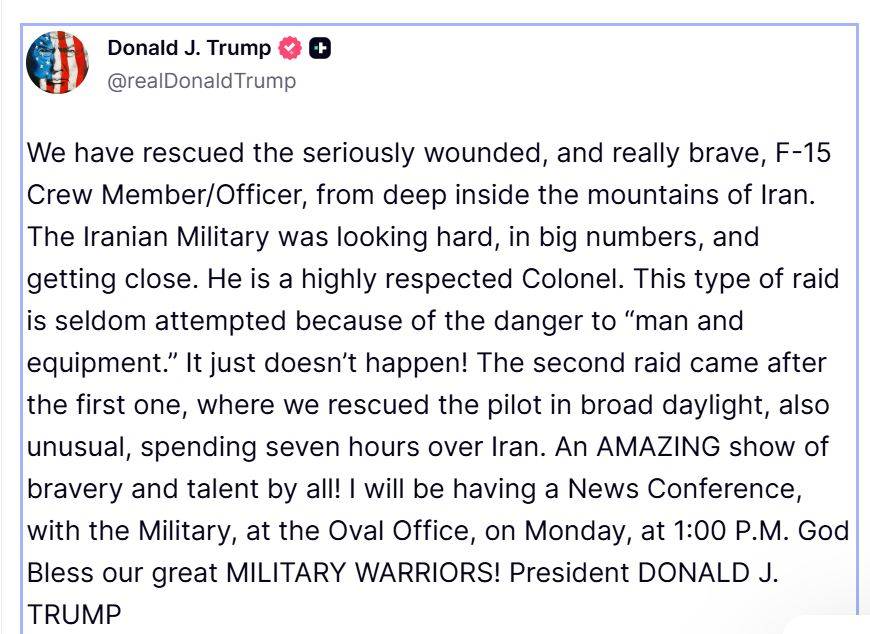The height and width of the screenshot is (634, 870).
Task: Open the Donald J. Trump display name
Action: tap(189, 47)
